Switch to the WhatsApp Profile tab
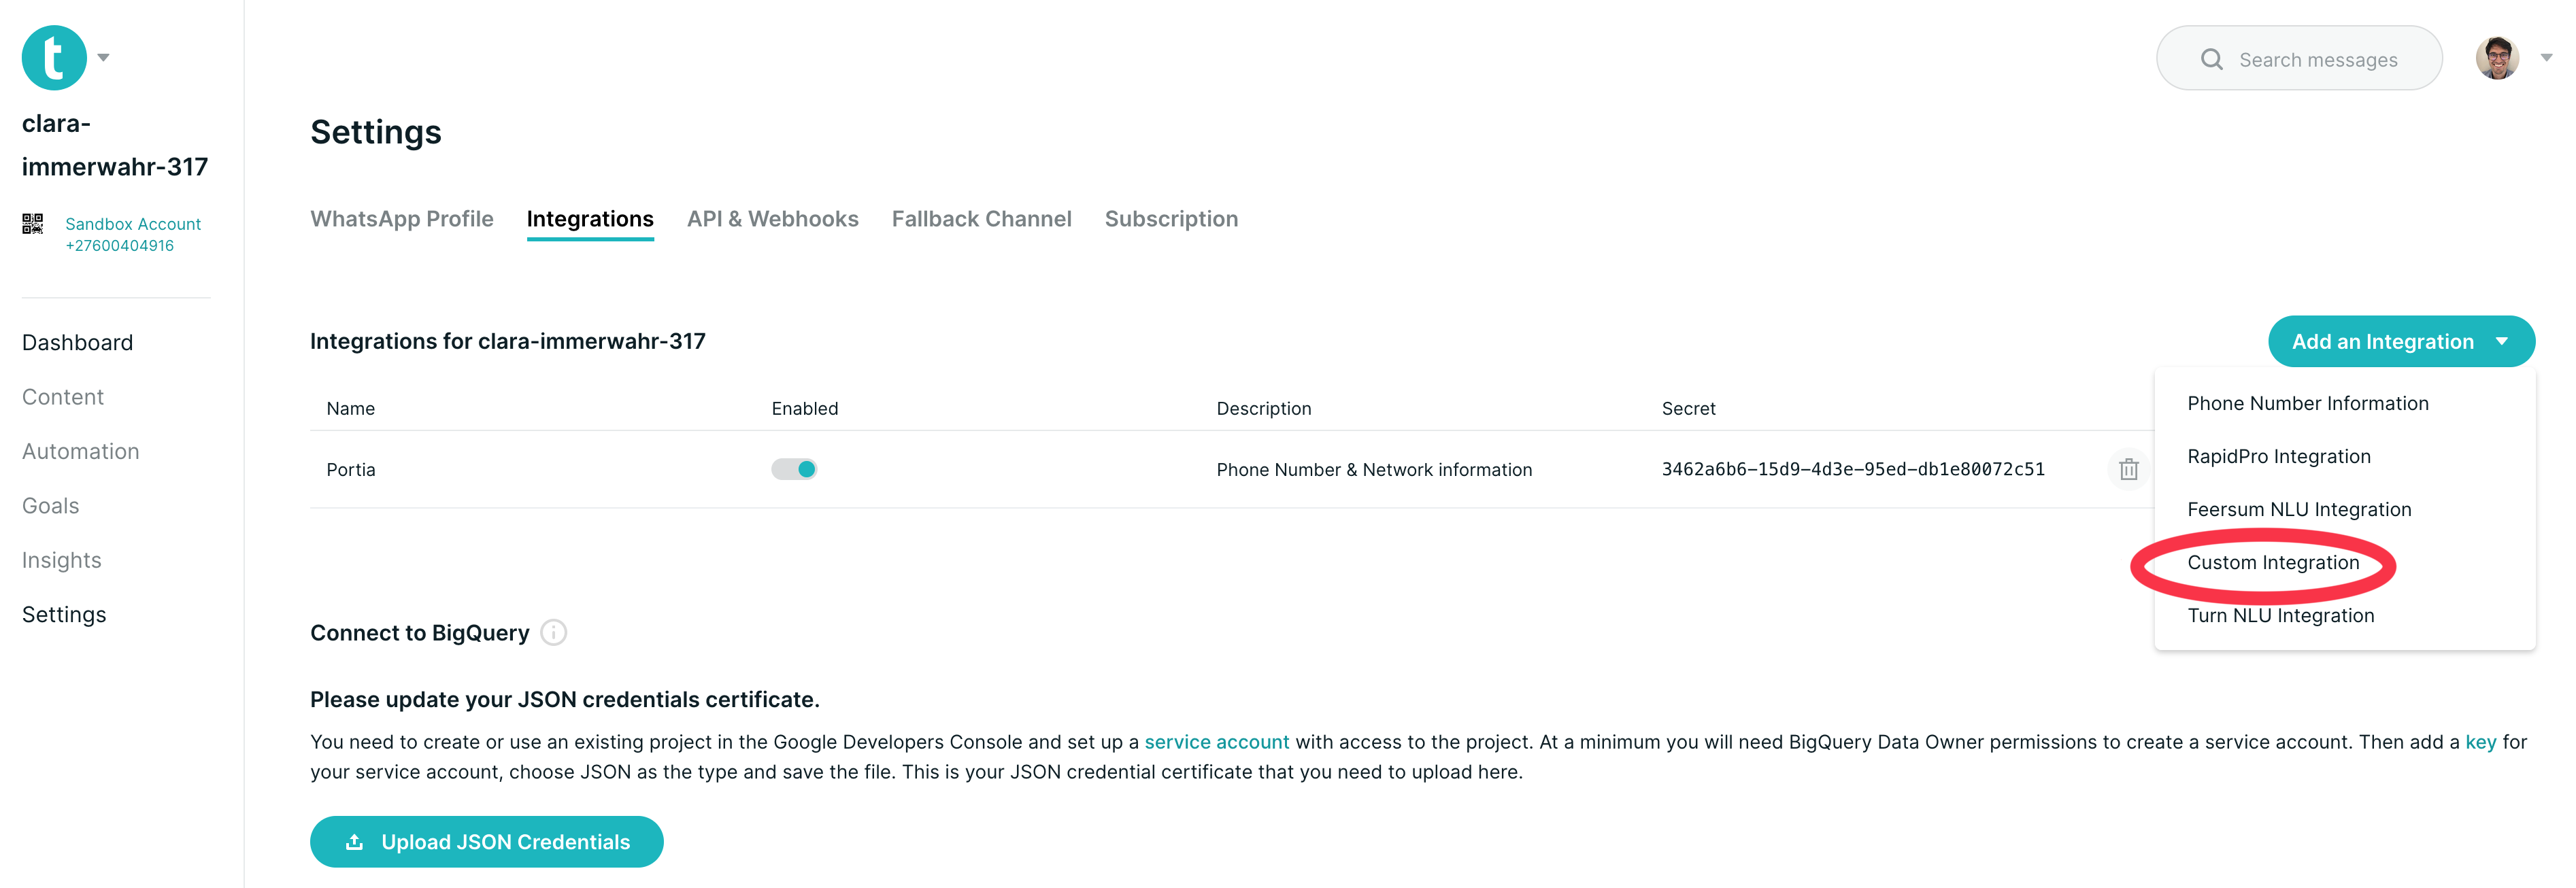2576x888 pixels. (x=402, y=219)
